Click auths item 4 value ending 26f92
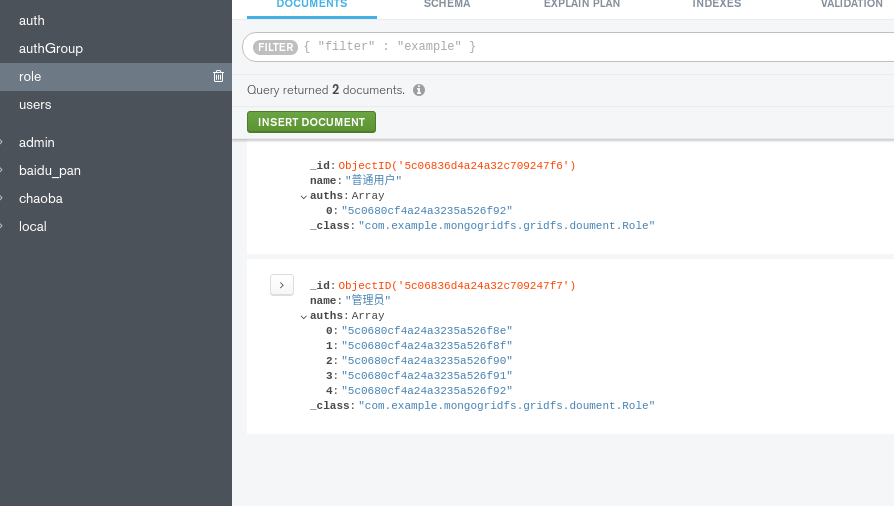 click(426, 390)
